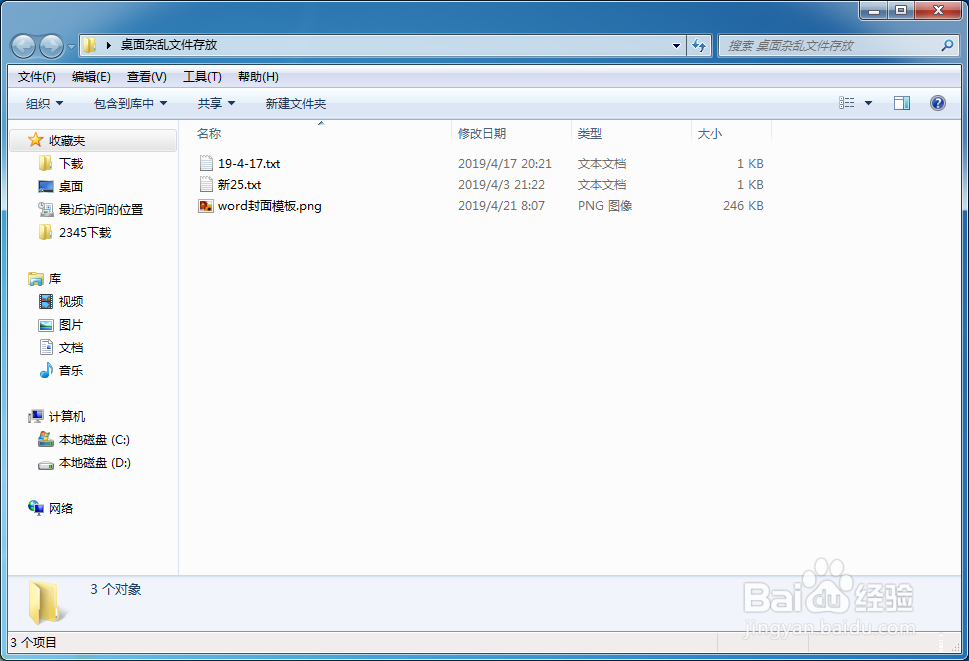Screen dimensions: 969x661
Task: Open the 图片 library
Action: click(71, 325)
